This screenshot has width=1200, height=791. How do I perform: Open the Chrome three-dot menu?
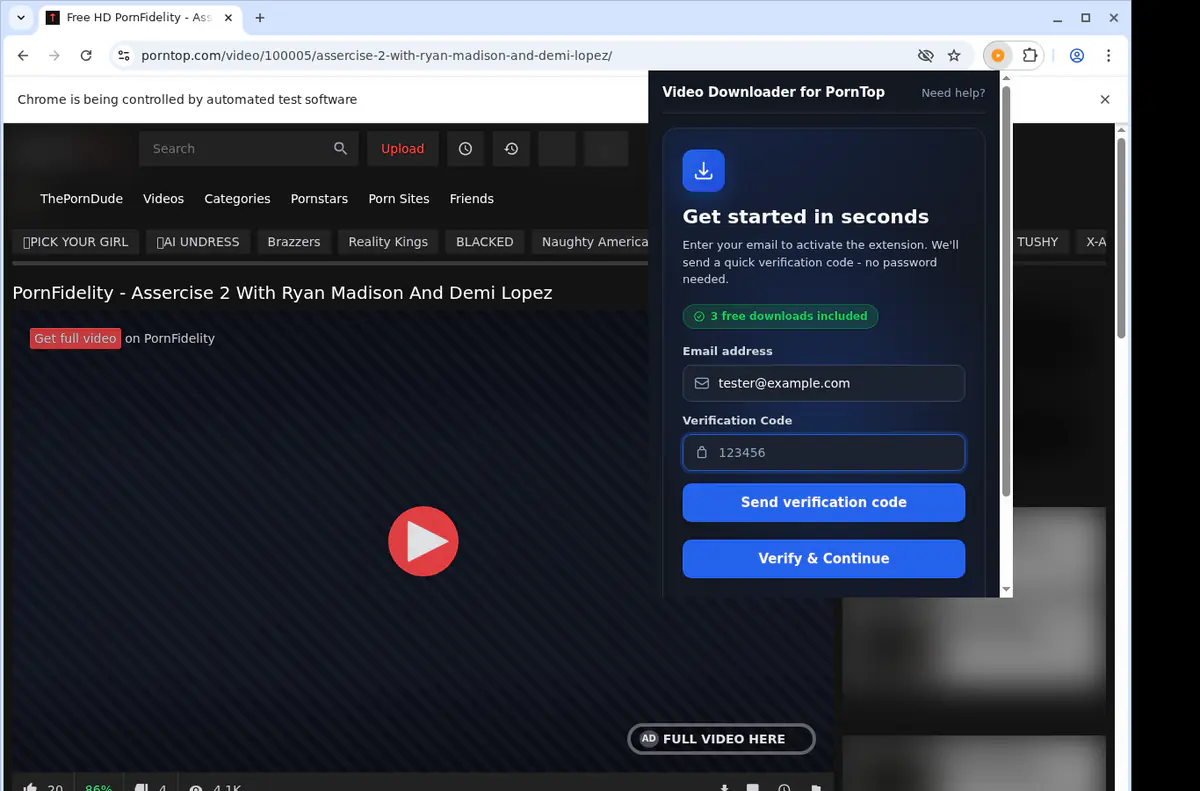pyautogui.click(x=1108, y=56)
